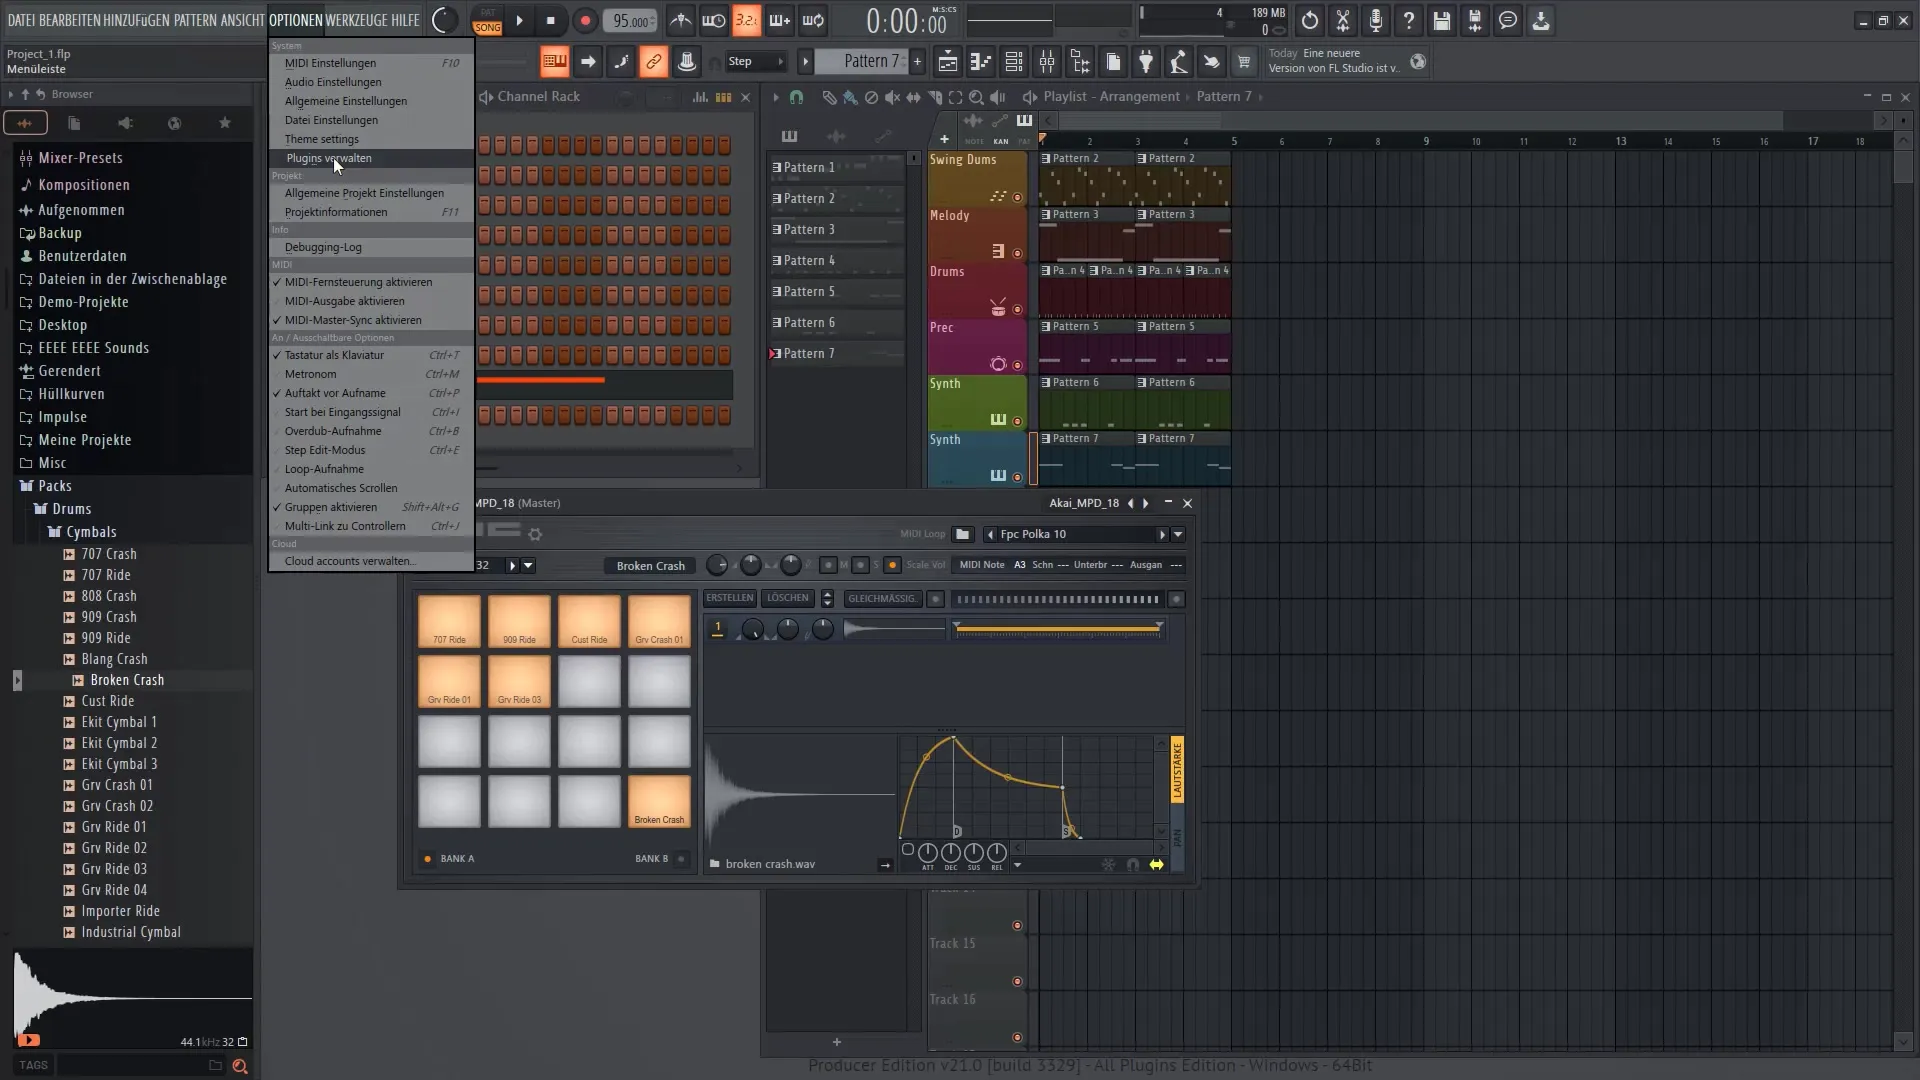This screenshot has height=1080, width=1920.
Task: Toggle the metronome icon in toolbar
Action: pos(680,20)
